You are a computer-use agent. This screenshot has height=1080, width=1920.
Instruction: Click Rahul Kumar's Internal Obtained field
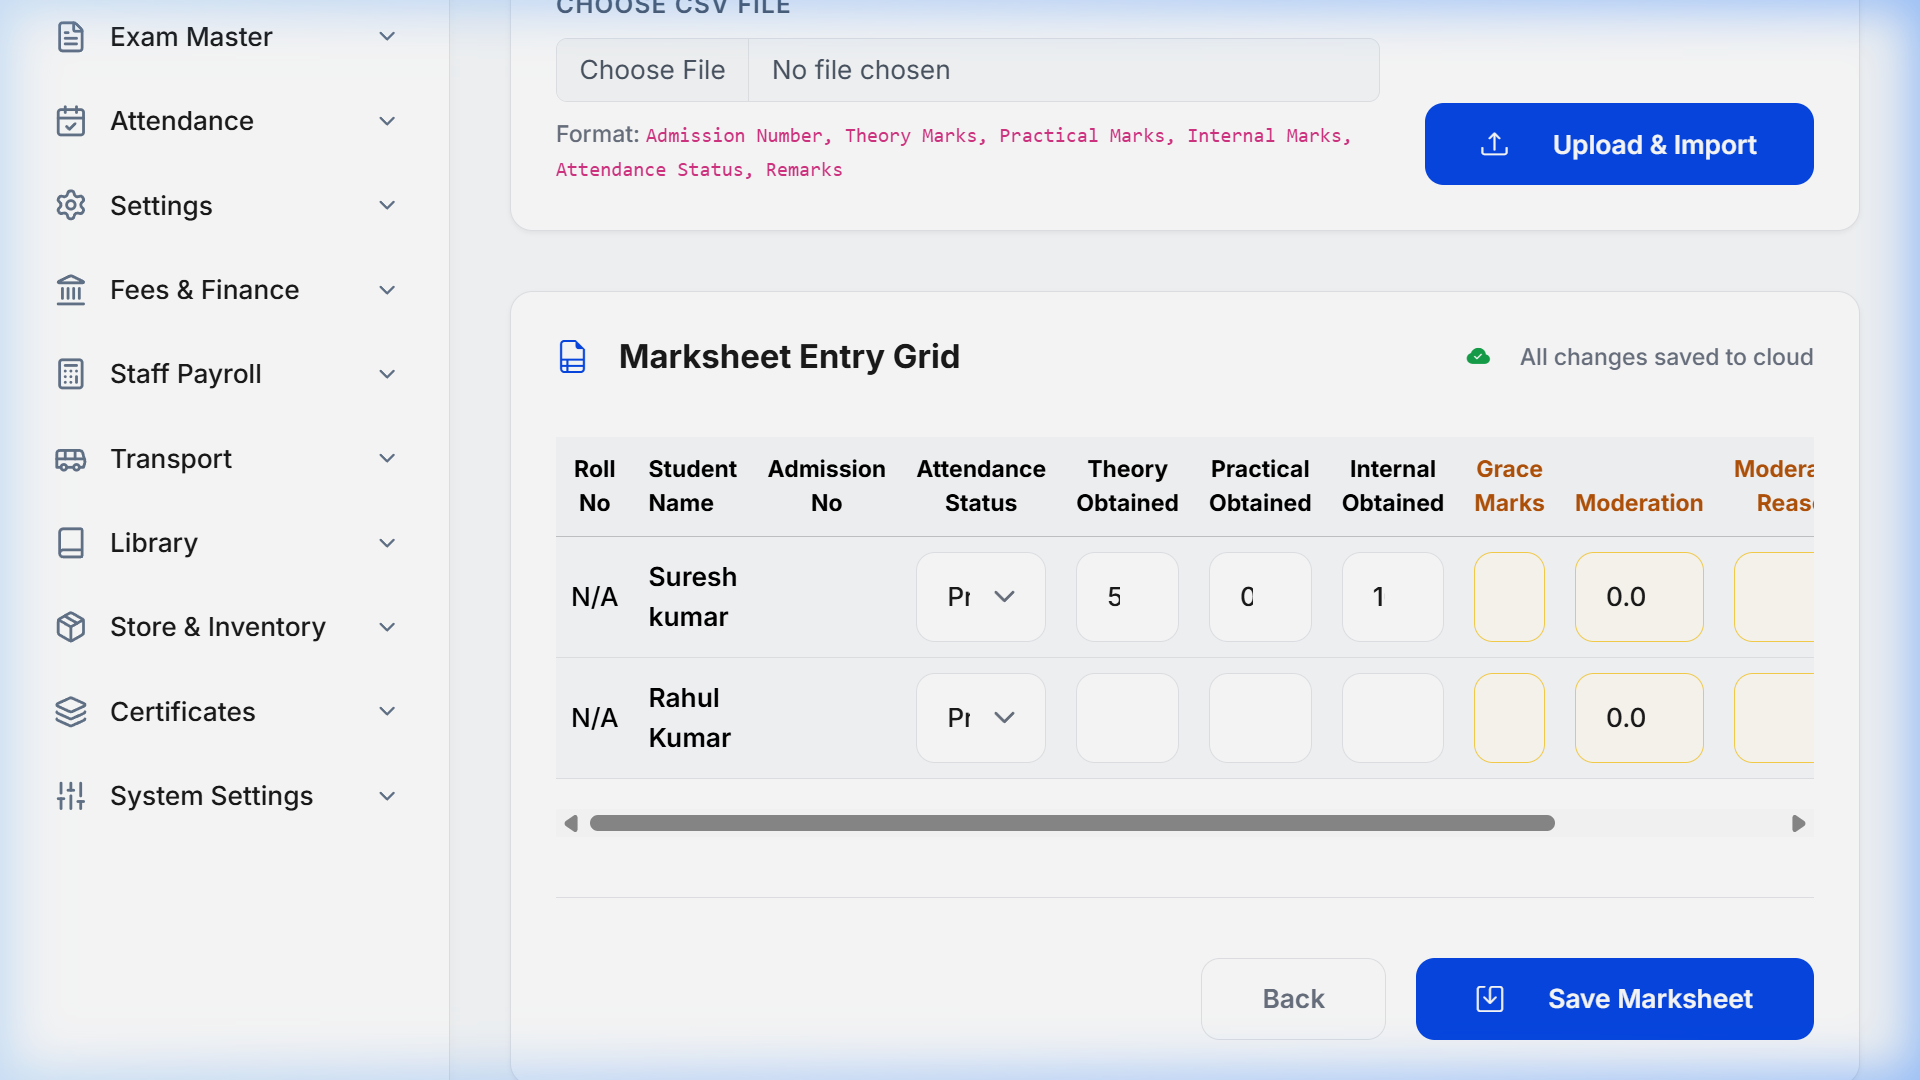pos(1393,718)
